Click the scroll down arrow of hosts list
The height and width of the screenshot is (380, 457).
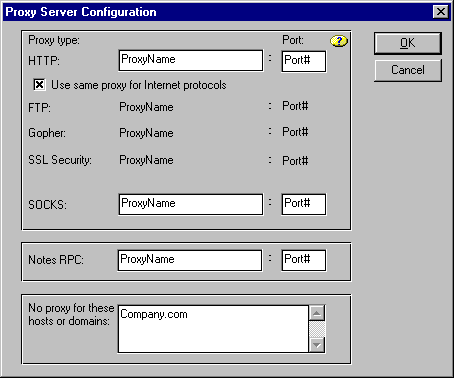317,345
